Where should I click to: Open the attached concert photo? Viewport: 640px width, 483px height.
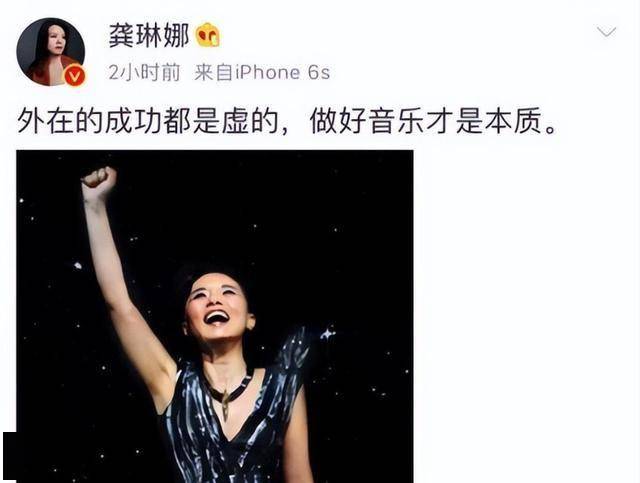click(x=215, y=316)
